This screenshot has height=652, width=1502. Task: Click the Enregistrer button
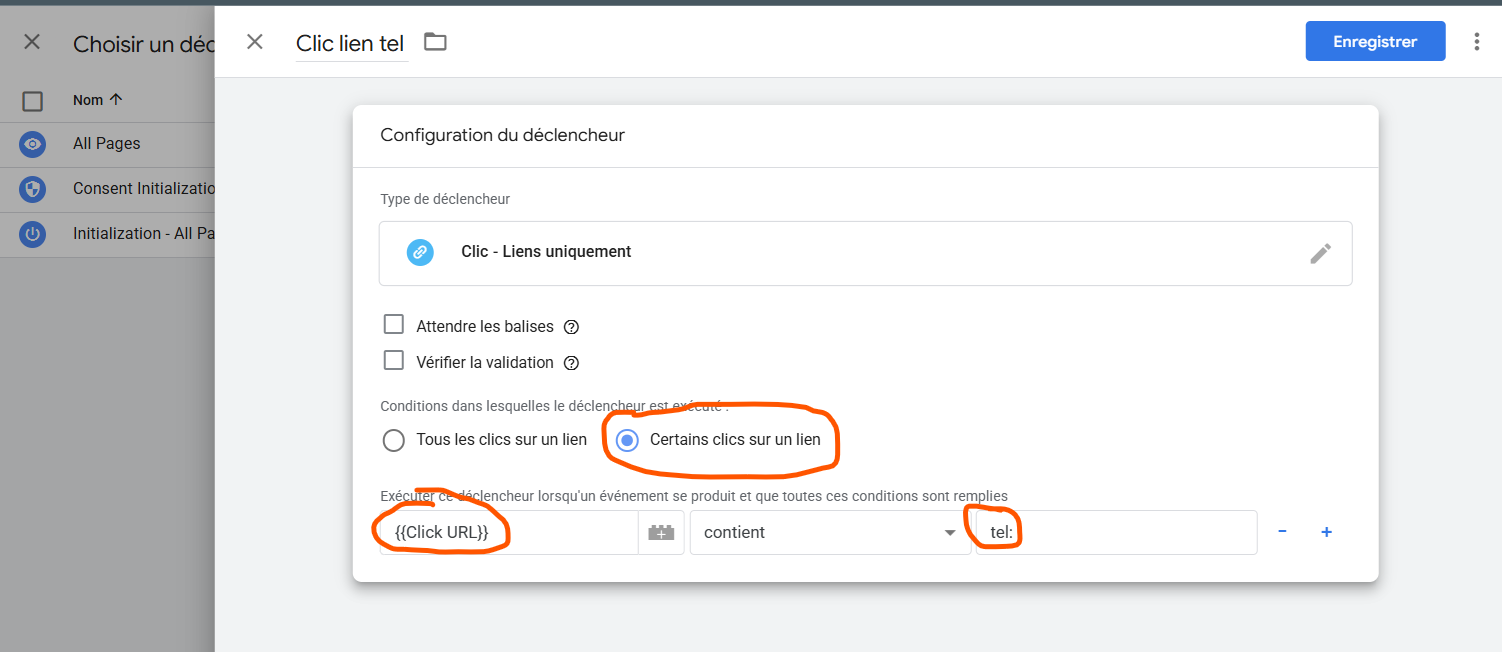(1374, 42)
